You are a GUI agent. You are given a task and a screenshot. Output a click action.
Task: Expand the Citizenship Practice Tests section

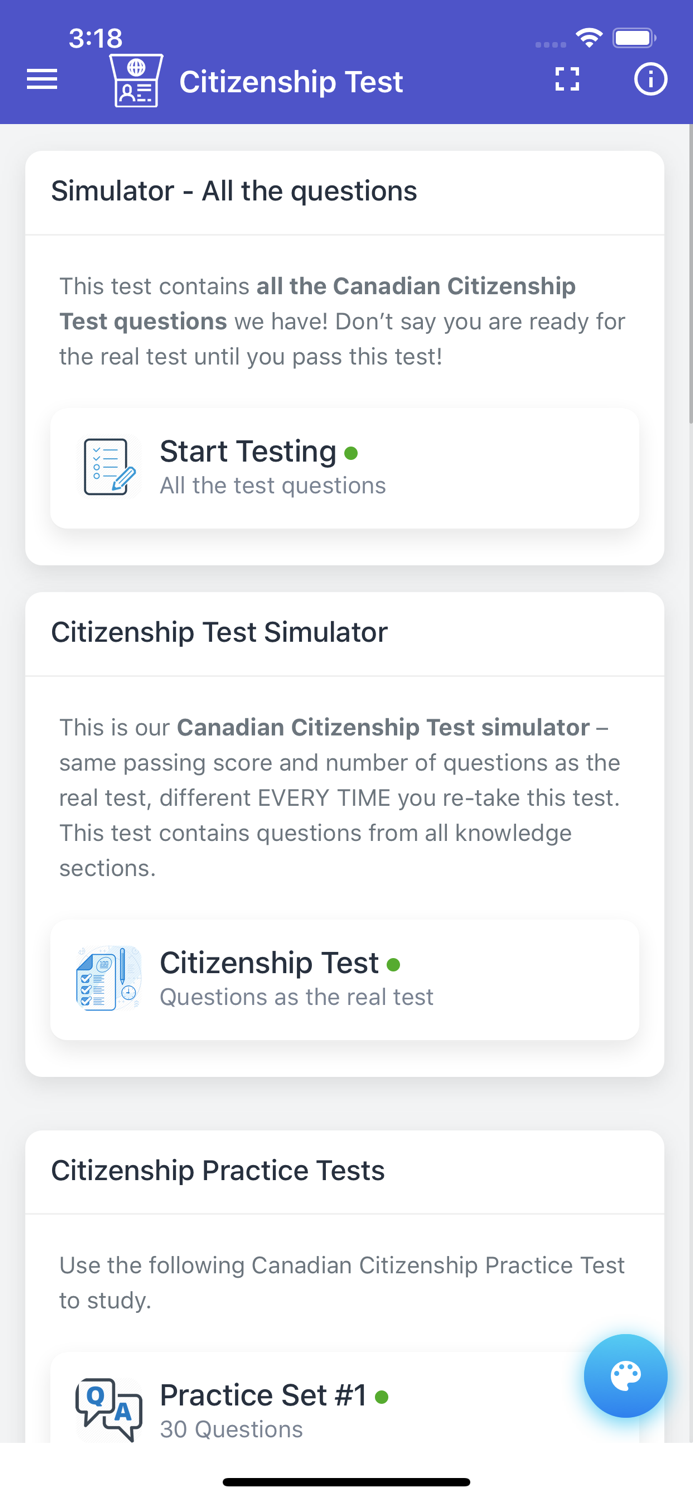[x=219, y=1170]
